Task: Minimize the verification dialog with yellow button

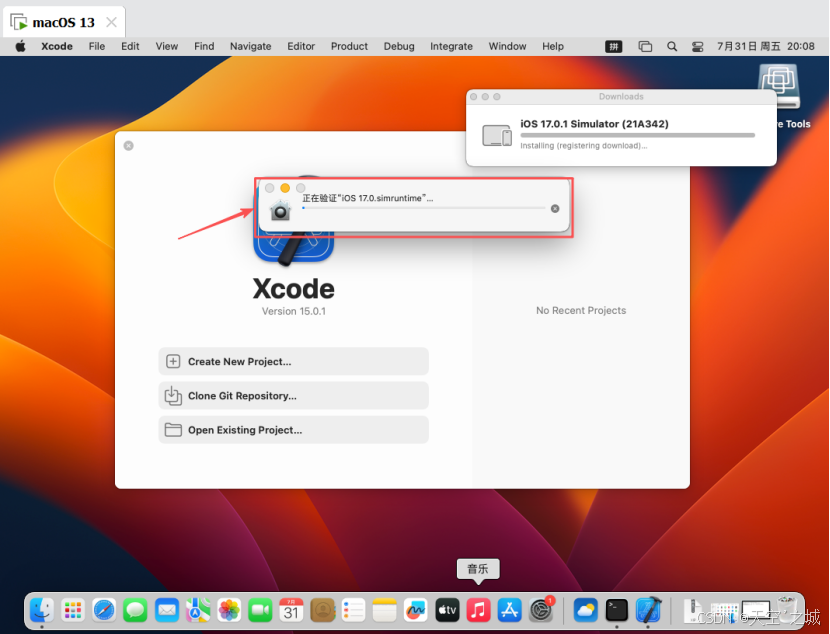Action: [285, 188]
